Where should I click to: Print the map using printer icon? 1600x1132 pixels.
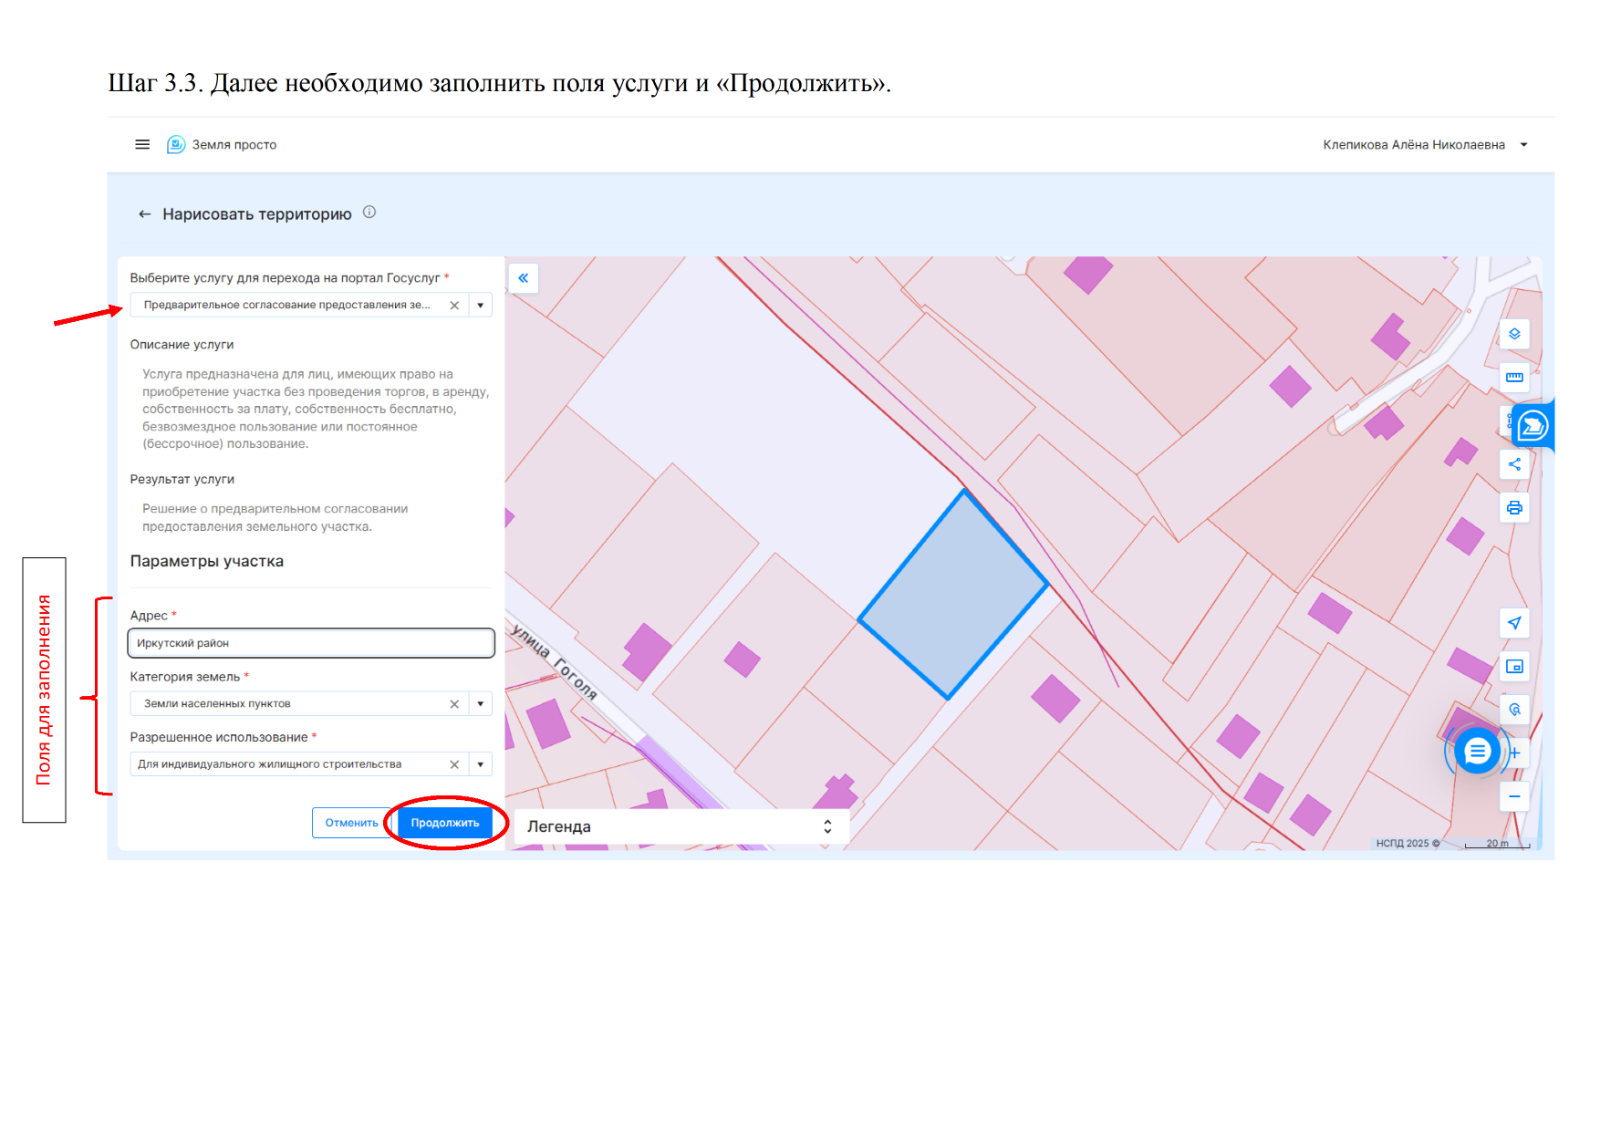[x=1514, y=508]
